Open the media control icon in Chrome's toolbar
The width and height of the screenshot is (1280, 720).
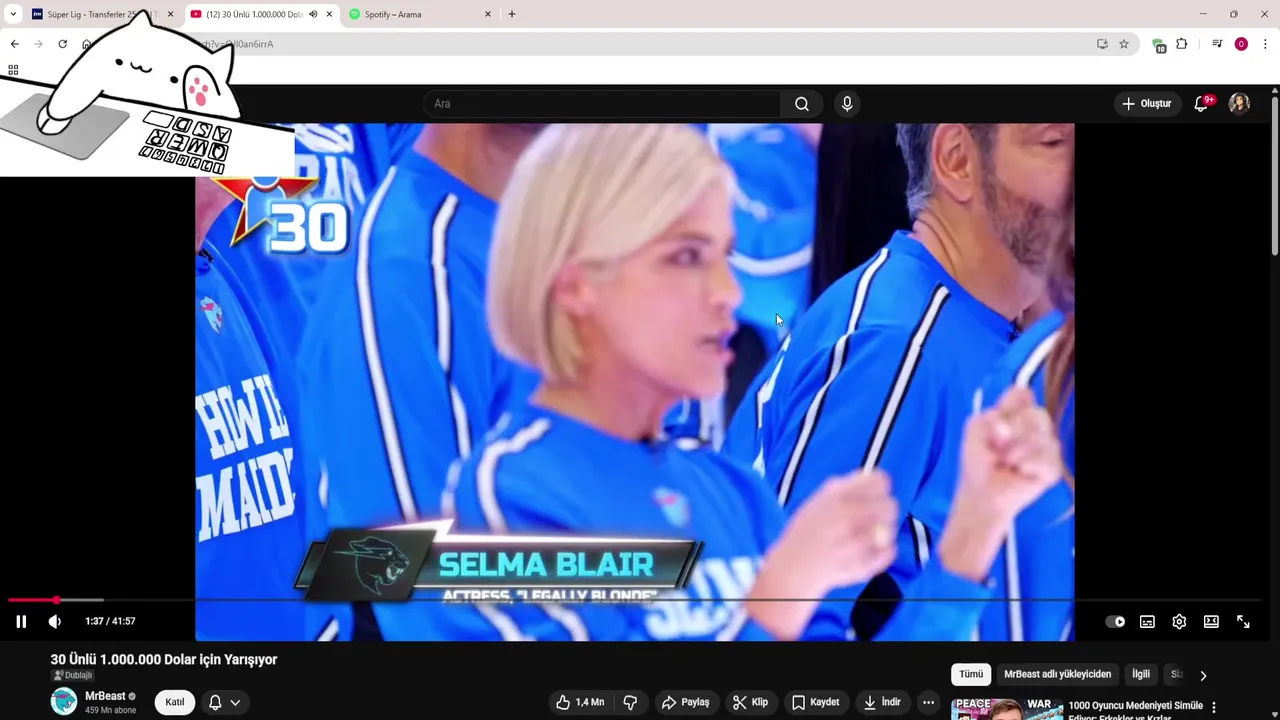[x=1217, y=44]
